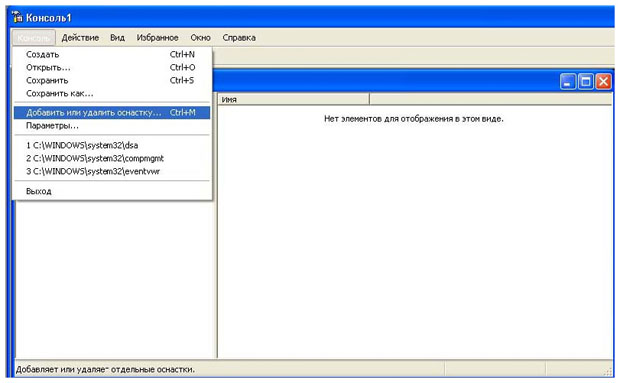Click Сохранить in the dropdown menu

point(112,81)
